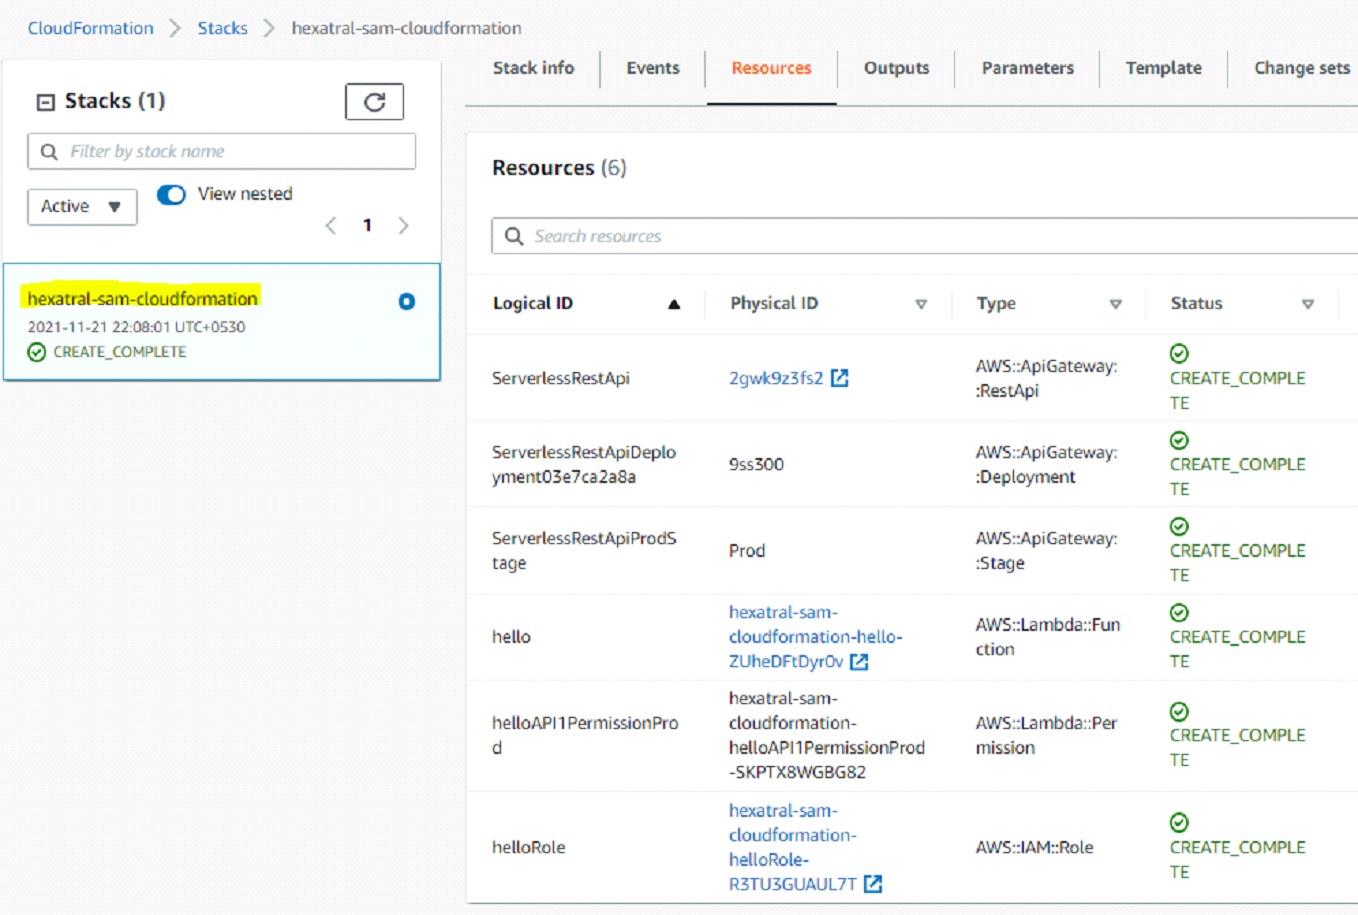Open external link icon next to 2gwk9z3fs2
This screenshot has width=1358, height=915.
pyautogui.click(x=840, y=378)
